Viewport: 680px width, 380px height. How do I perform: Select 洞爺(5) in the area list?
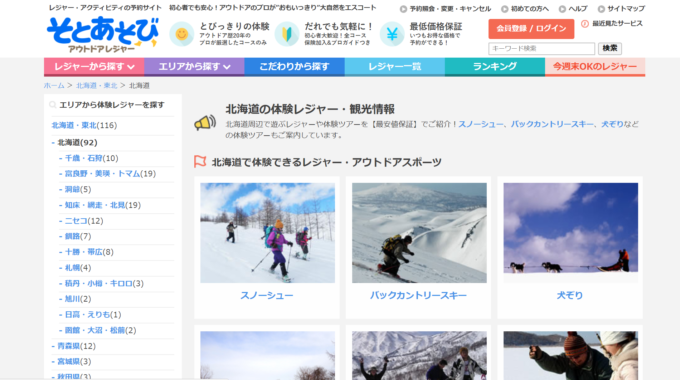(x=78, y=190)
